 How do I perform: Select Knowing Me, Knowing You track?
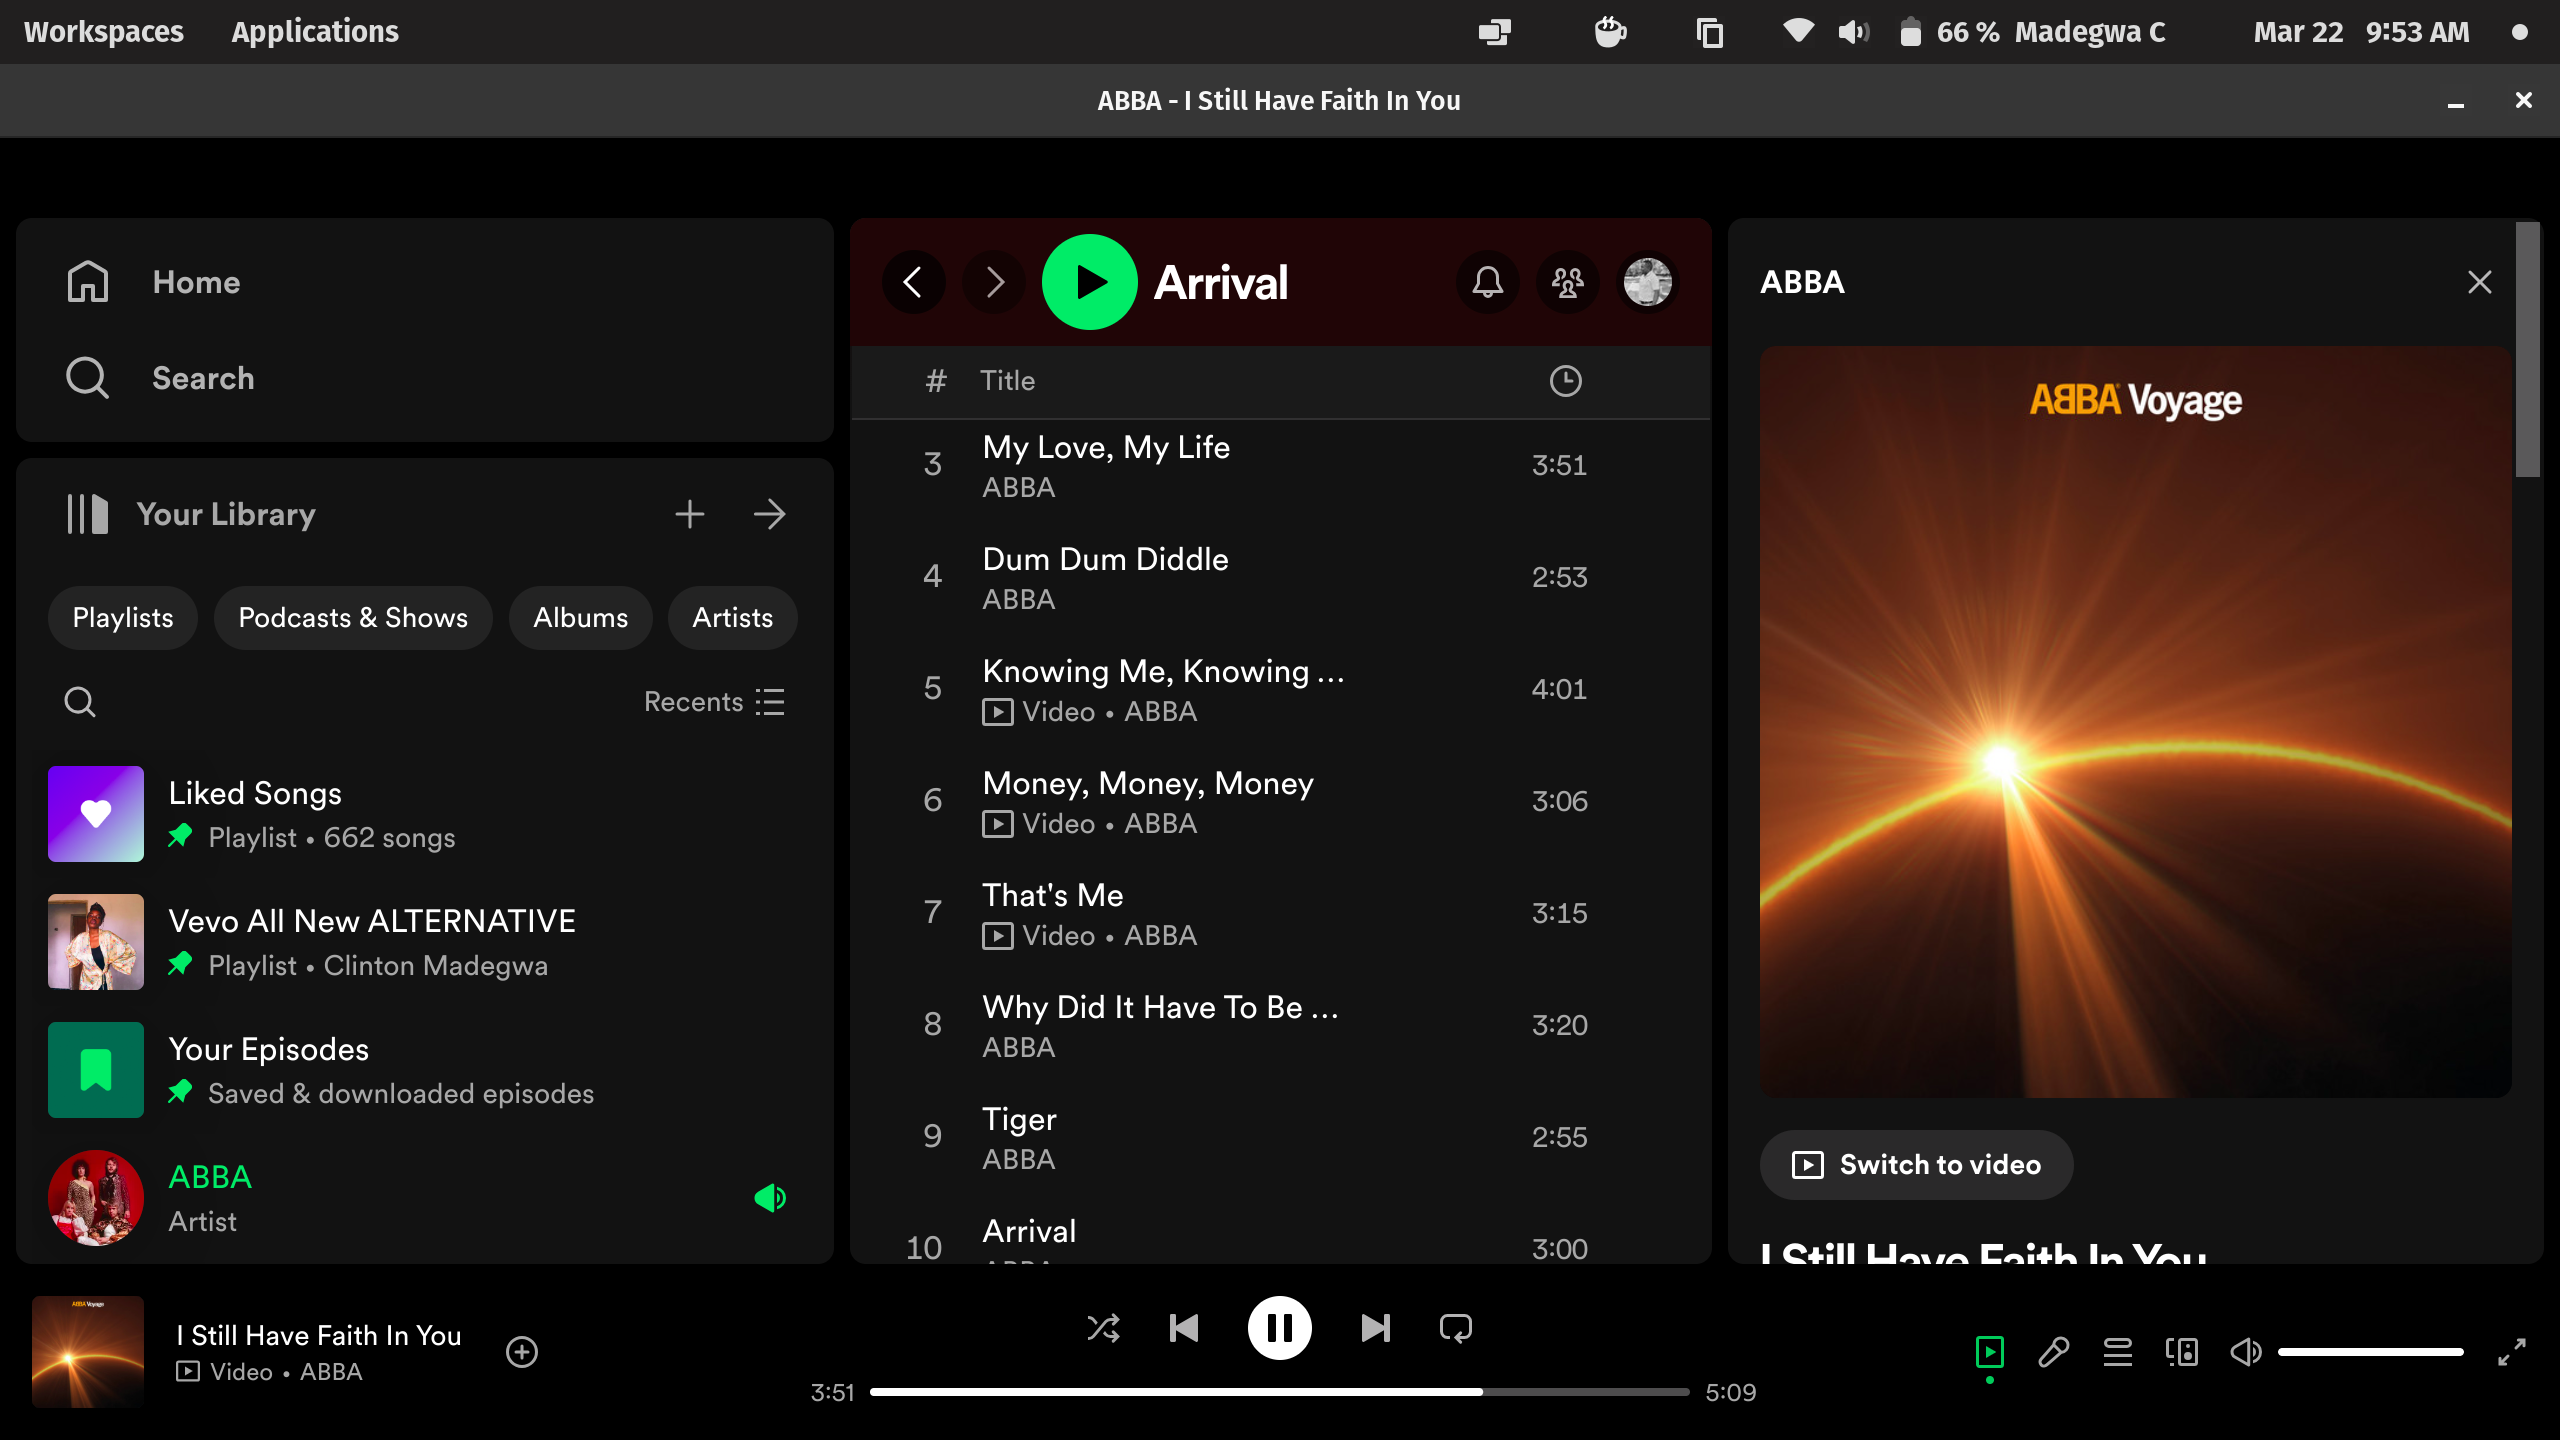[x=1280, y=690]
